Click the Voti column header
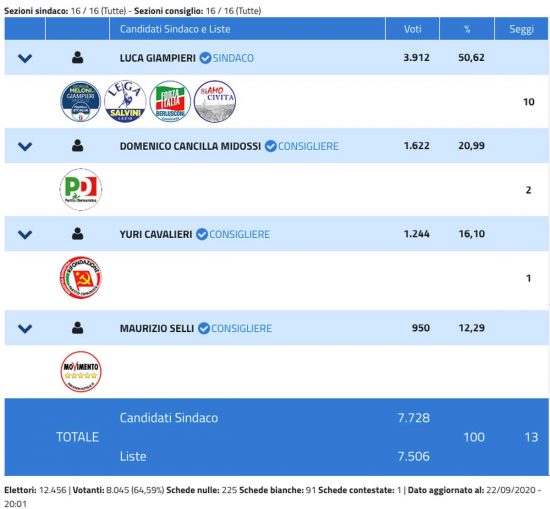 tap(412, 29)
